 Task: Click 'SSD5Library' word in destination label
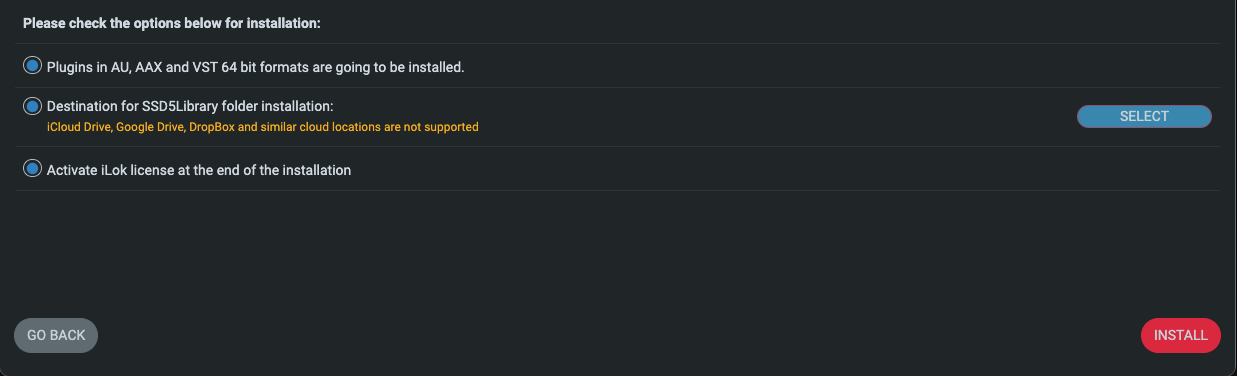point(165,105)
